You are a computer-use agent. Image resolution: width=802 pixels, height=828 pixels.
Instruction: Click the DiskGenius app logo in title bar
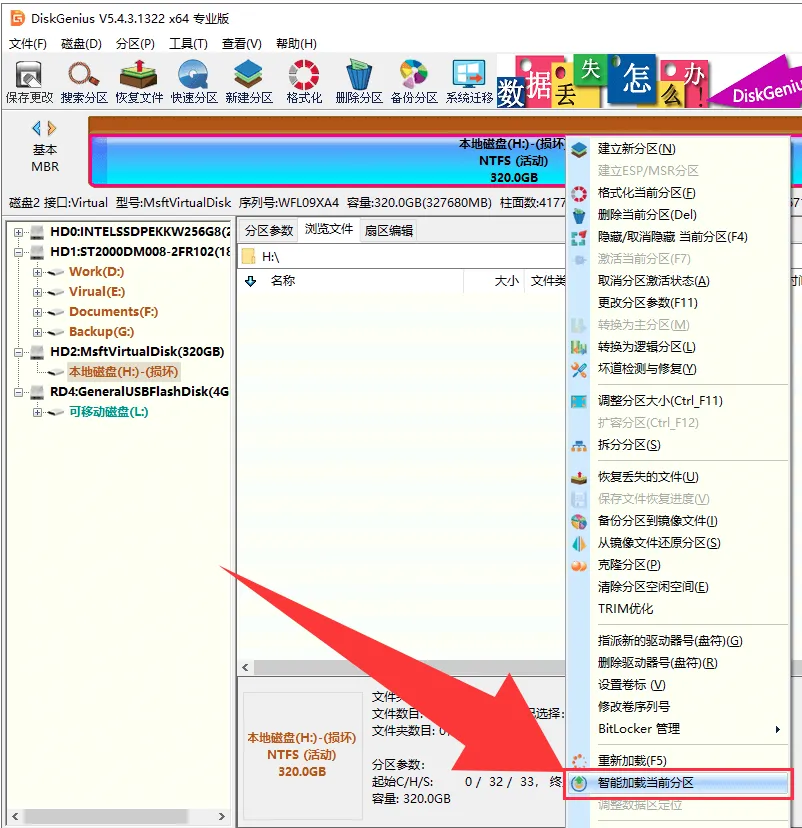click(17, 18)
